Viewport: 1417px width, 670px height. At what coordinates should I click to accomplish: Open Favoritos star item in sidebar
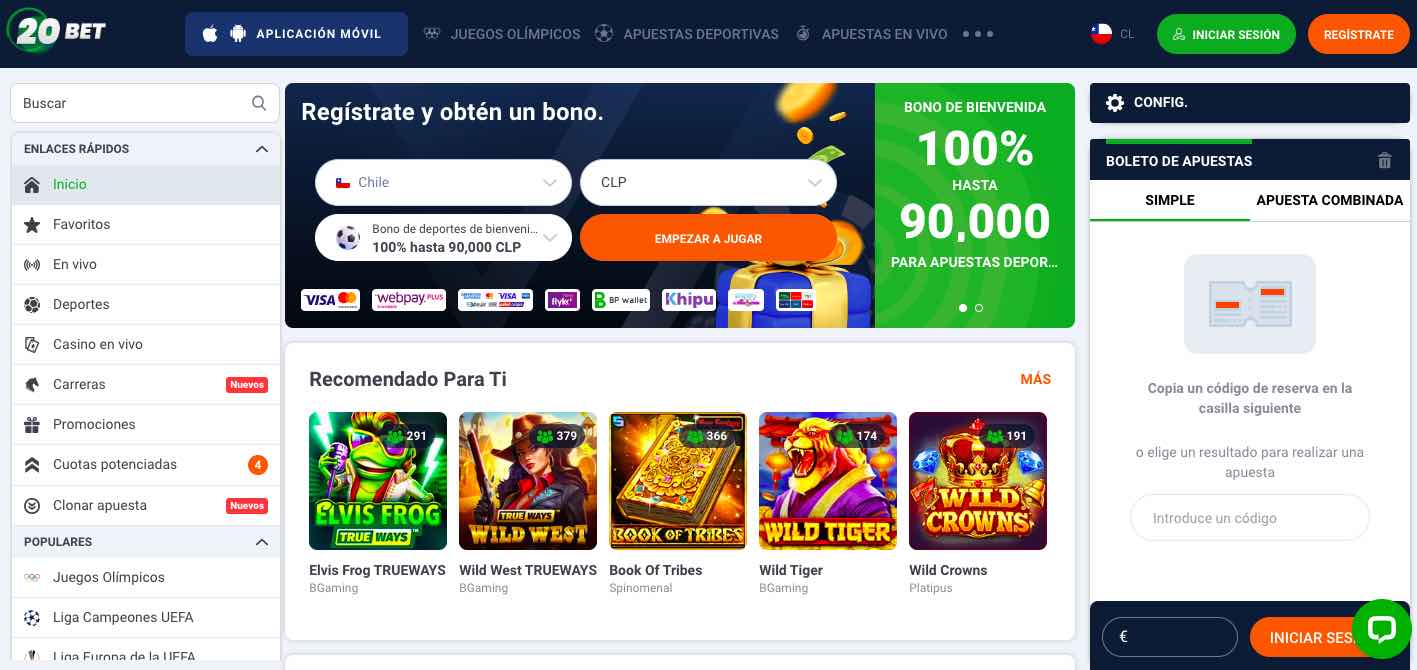[146, 224]
